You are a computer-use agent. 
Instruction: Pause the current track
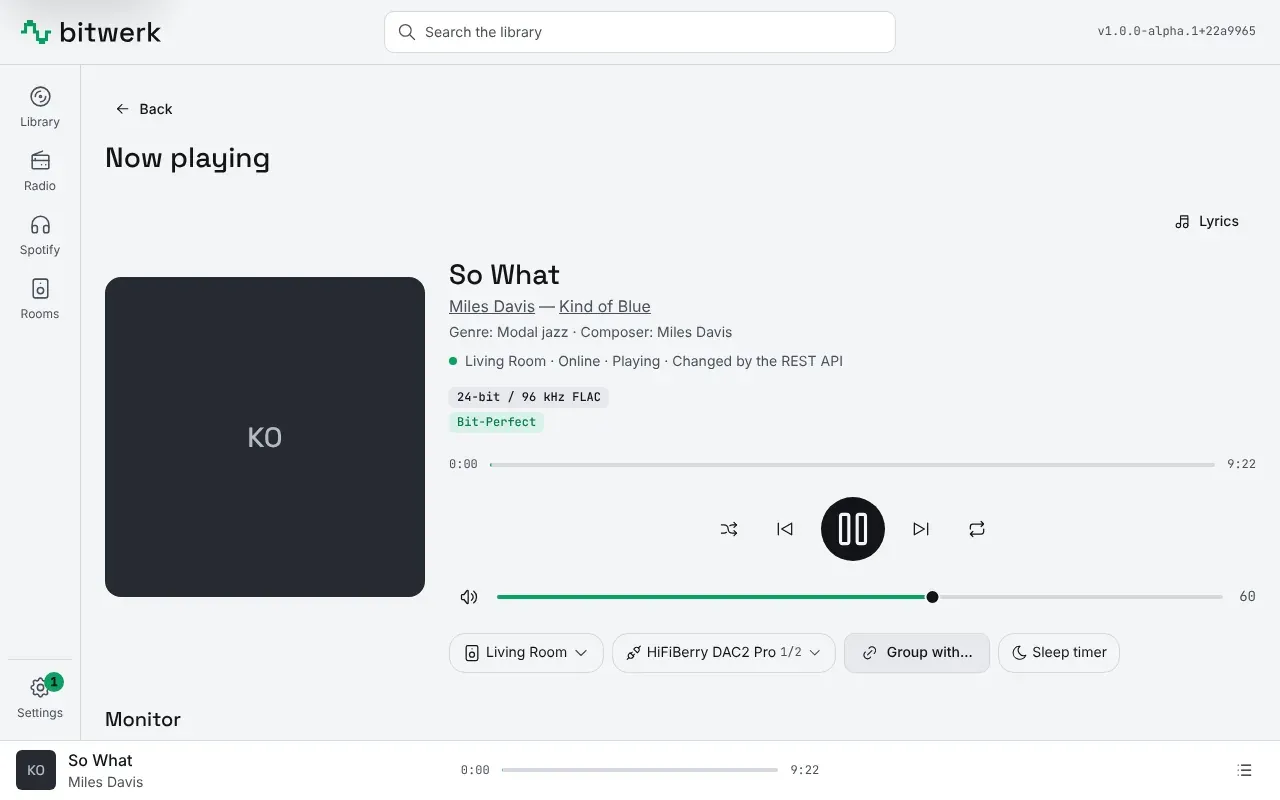pyautogui.click(x=853, y=529)
